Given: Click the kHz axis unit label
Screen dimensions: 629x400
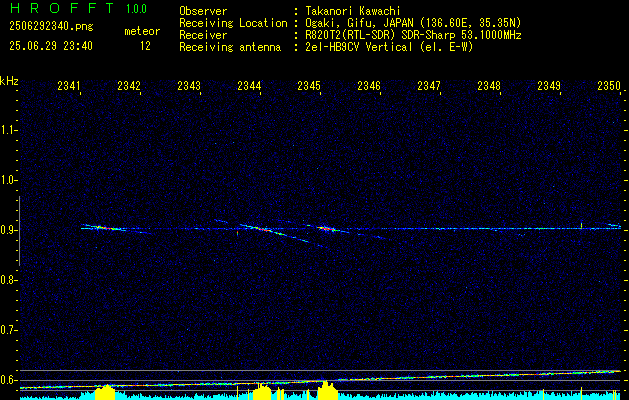Looking at the screenshot, I should (x=9, y=81).
